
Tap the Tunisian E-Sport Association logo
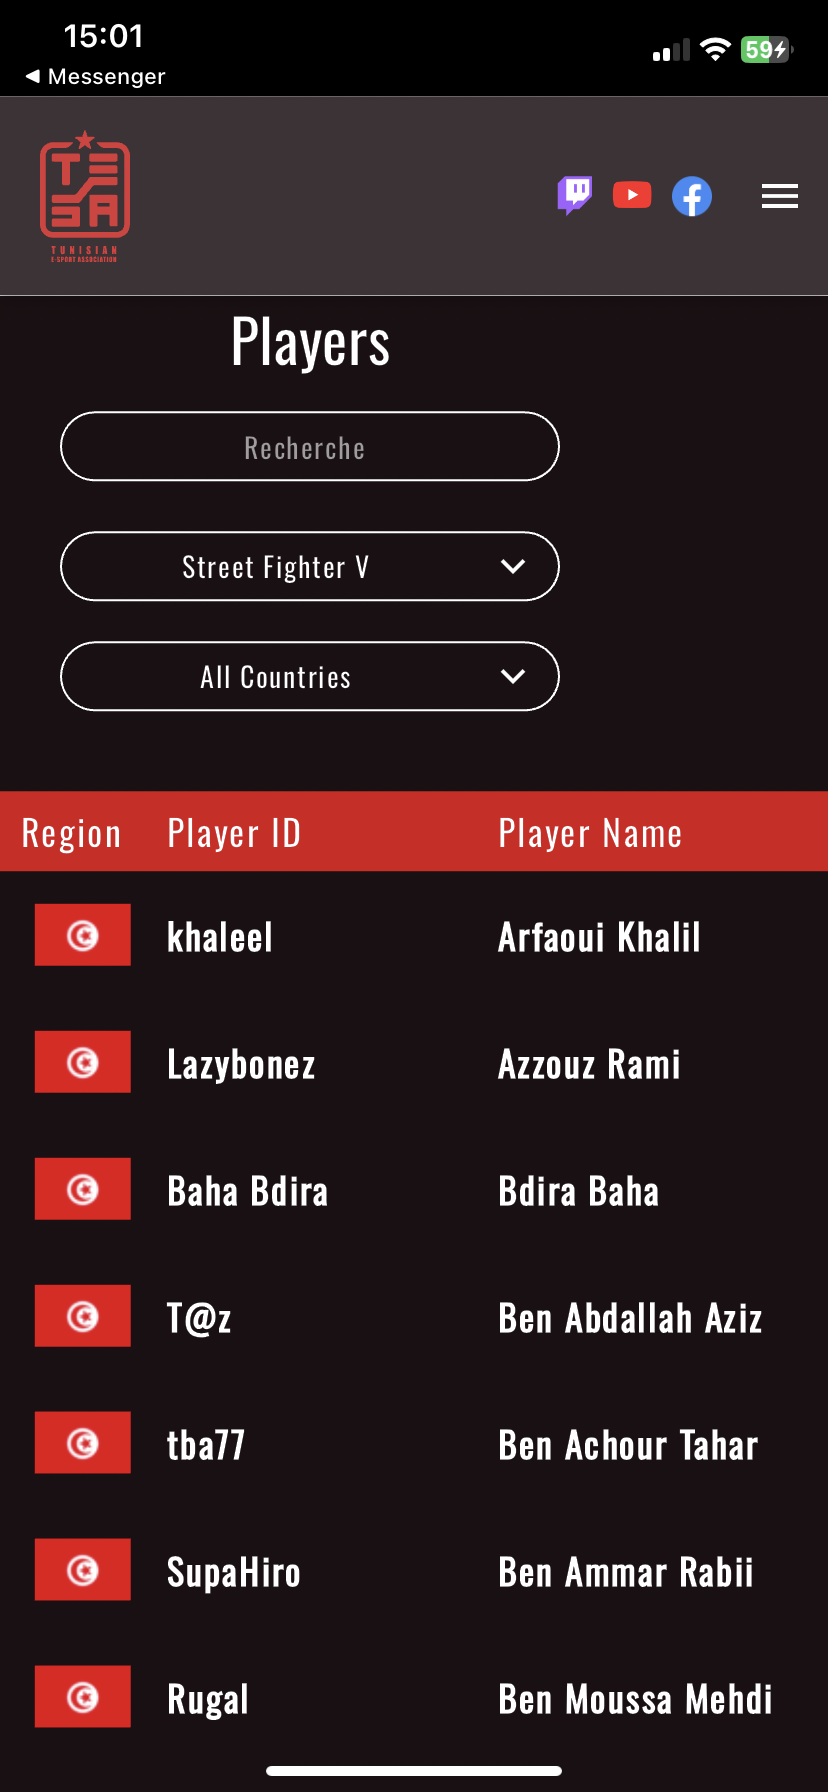(x=85, y=196)
